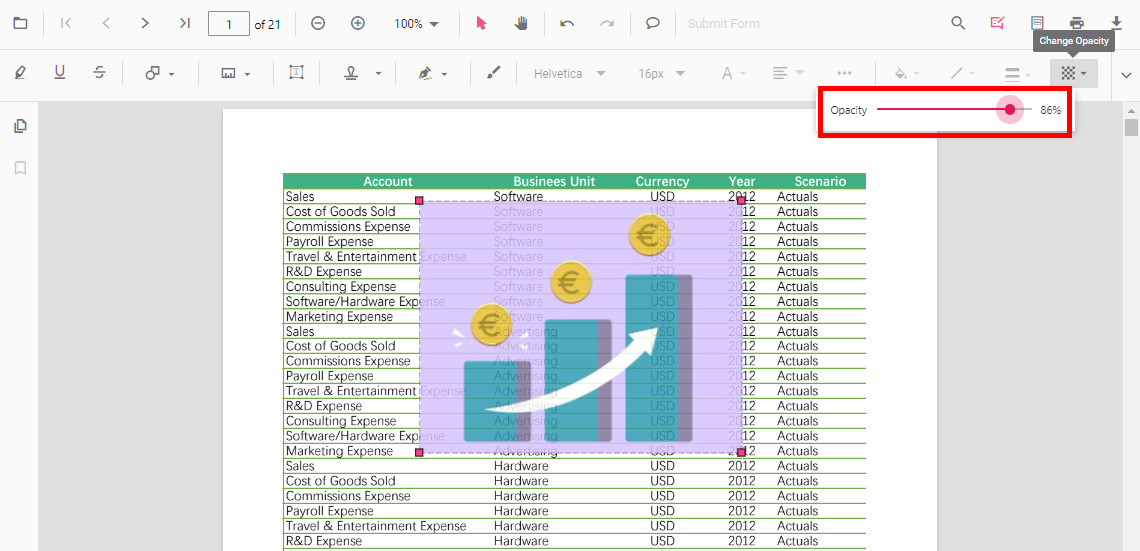
Task: Toggle the edit annotation toolbar
Action: pos(997,23)
